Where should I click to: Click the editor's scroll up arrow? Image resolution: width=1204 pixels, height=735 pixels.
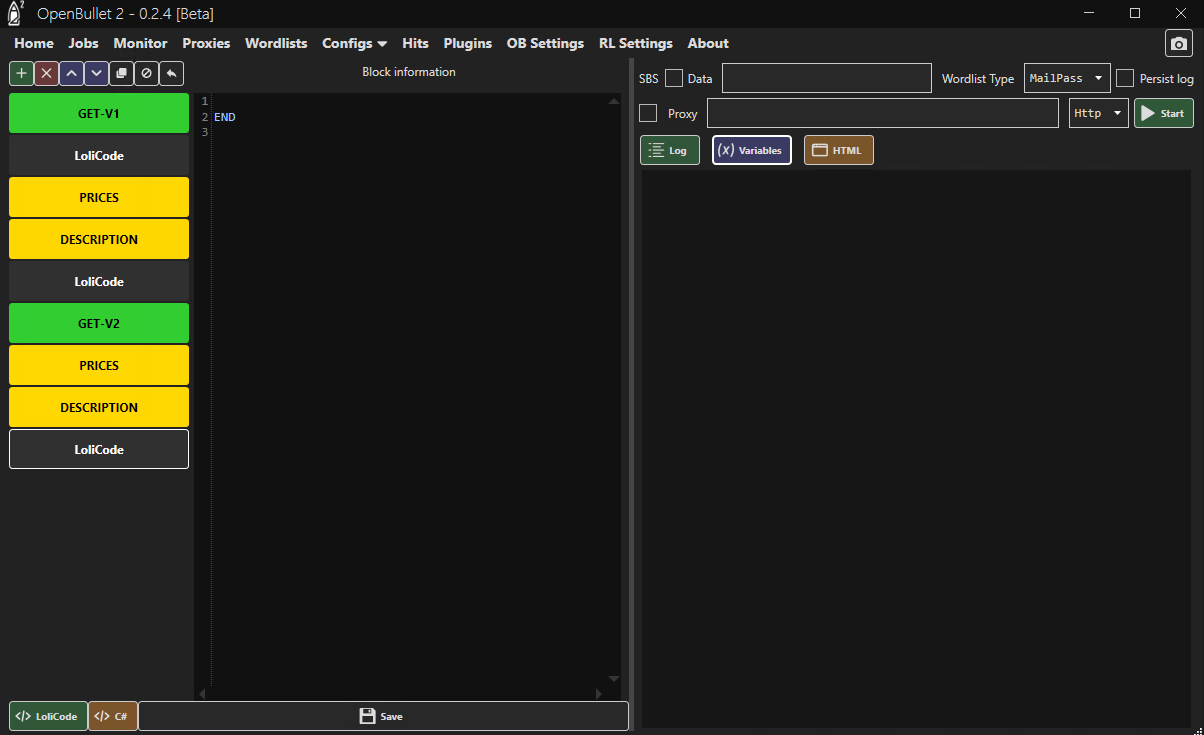614,101
